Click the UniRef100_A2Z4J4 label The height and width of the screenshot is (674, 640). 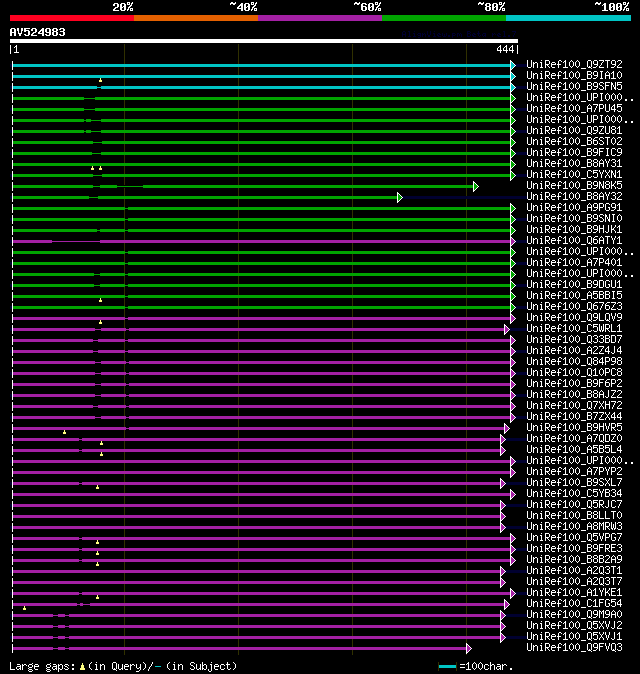pos(574,350)
